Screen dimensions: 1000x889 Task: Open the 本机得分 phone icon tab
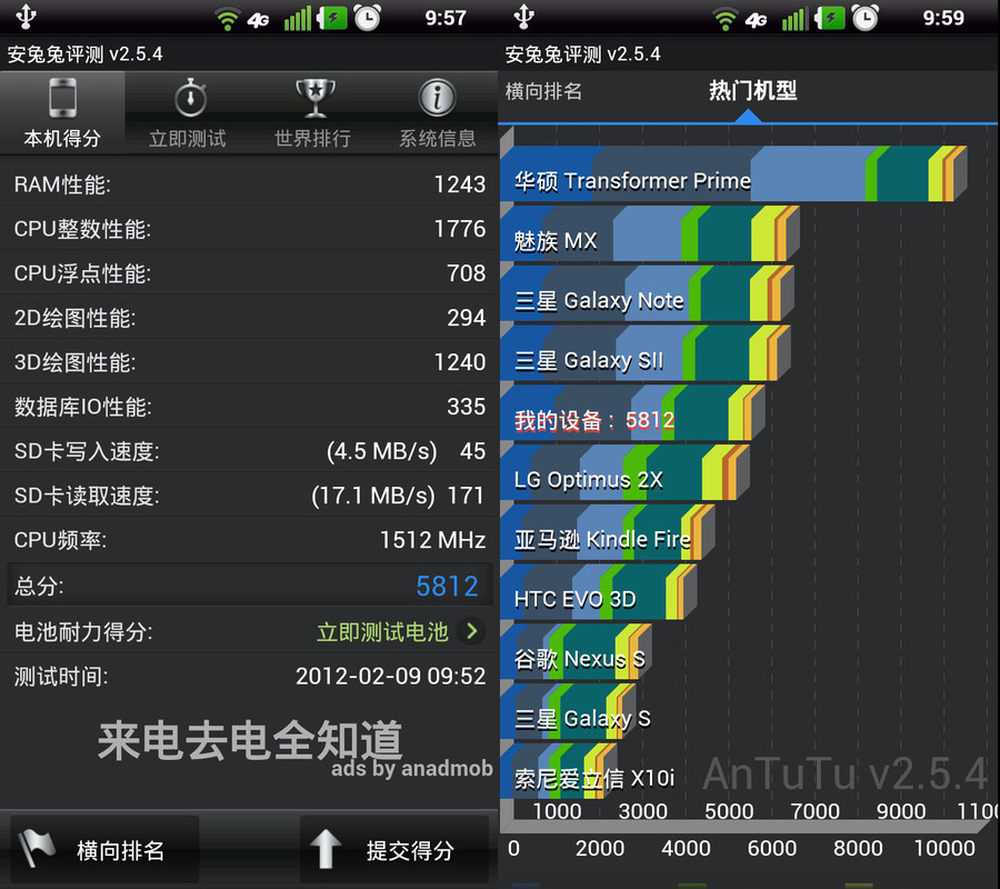pyautogui.click(x=62, y=98)
